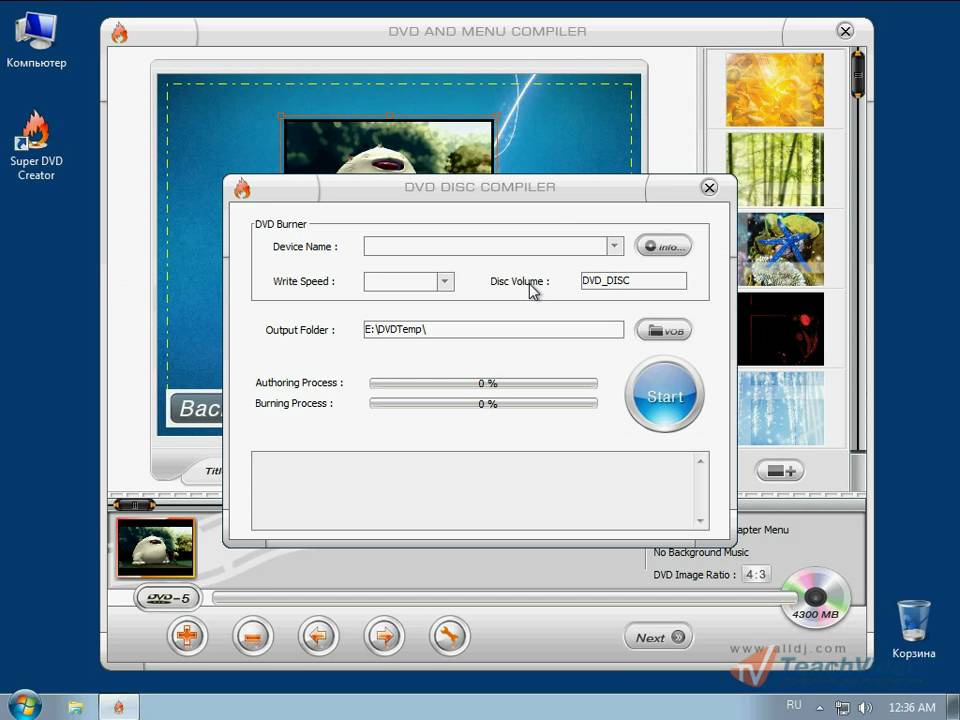The image size is (960, 720).
Task: Open the burner info button
Action: coord(664,246)
